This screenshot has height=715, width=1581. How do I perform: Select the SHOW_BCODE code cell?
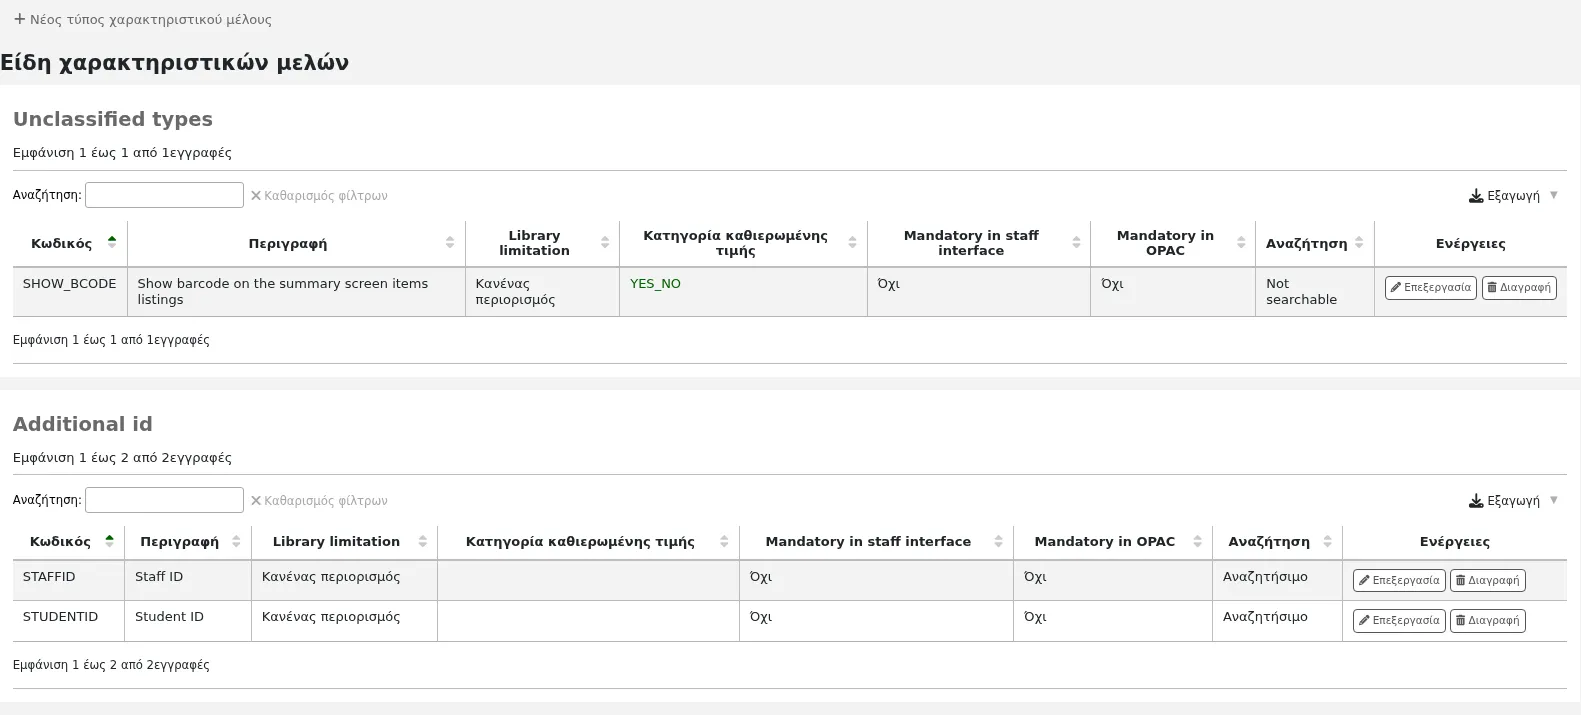[x=70, y=292]
